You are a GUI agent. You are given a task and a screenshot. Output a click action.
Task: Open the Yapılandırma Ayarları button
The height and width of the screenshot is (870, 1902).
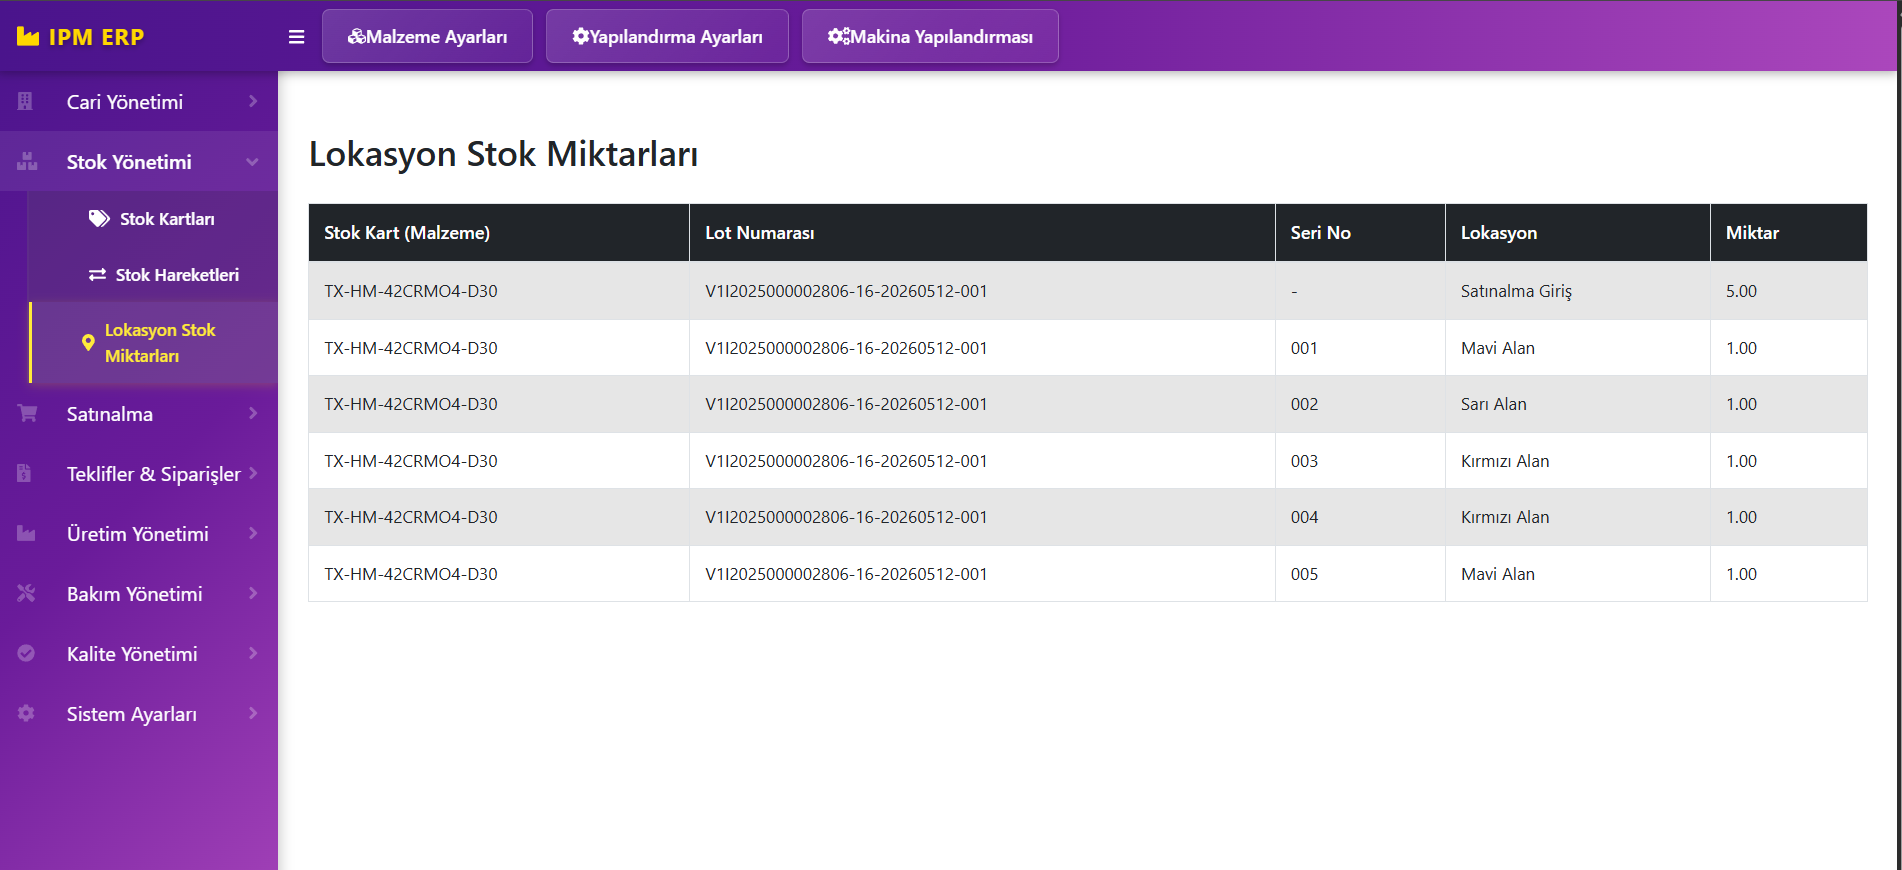(x=667, y=36)
